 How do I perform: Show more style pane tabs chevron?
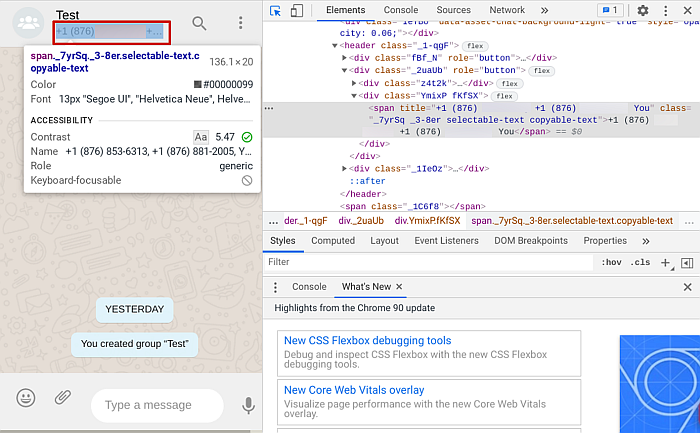pos(646,241)
